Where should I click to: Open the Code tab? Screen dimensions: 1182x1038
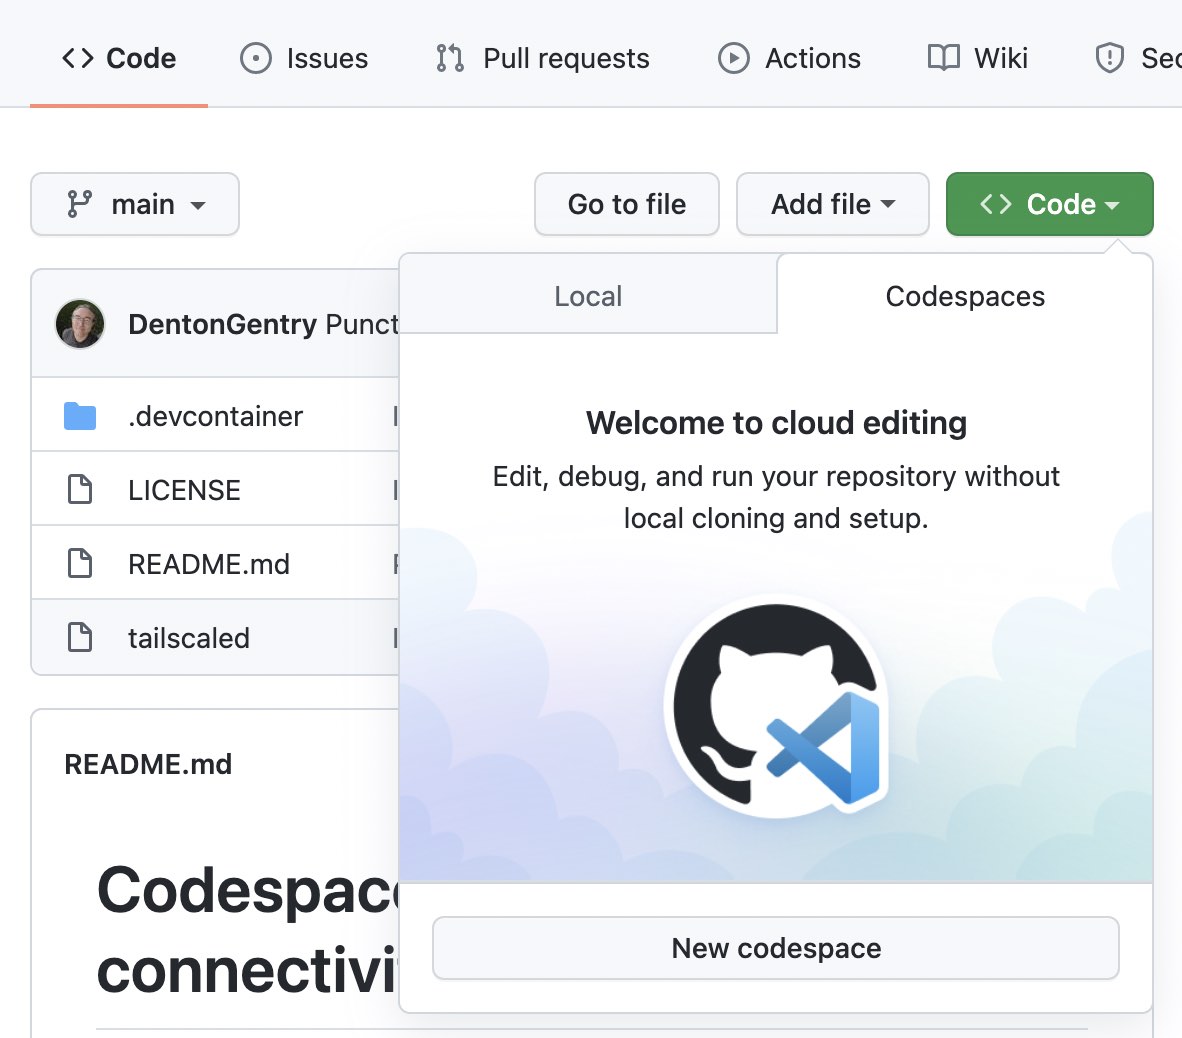coord(118,58)
